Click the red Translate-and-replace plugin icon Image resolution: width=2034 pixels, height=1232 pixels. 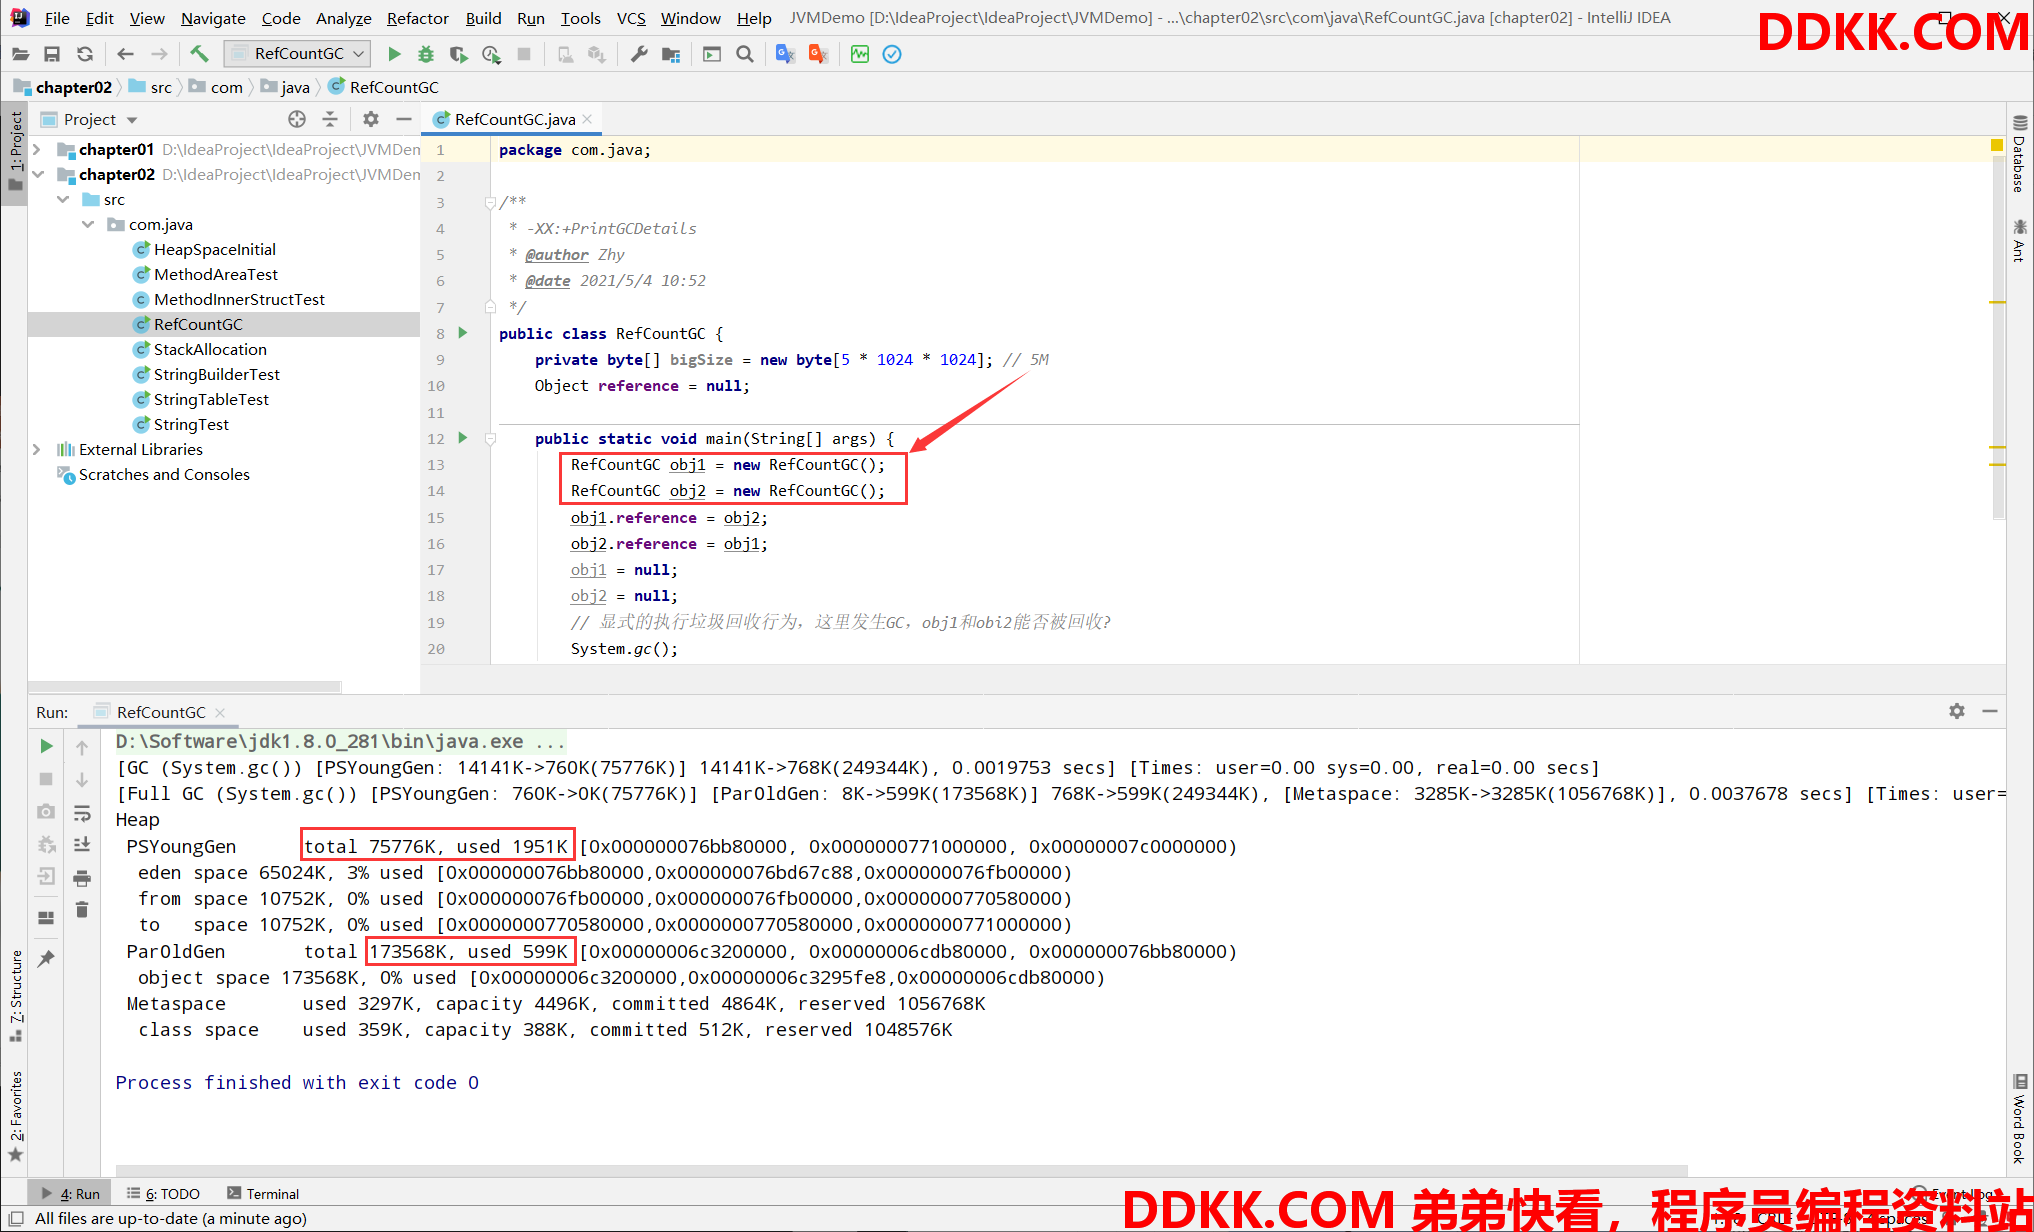tap(818, 54)
